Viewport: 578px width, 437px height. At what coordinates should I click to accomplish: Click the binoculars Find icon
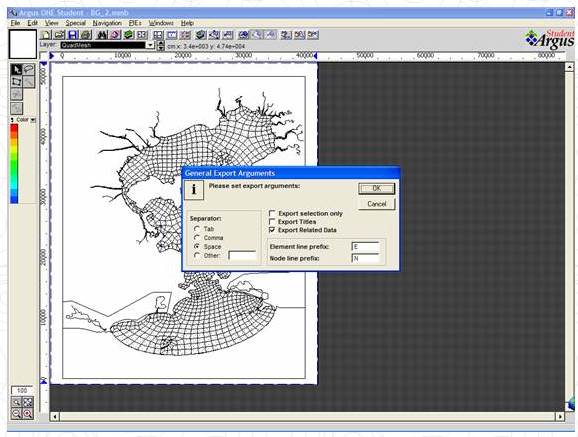tap(102, 35)
